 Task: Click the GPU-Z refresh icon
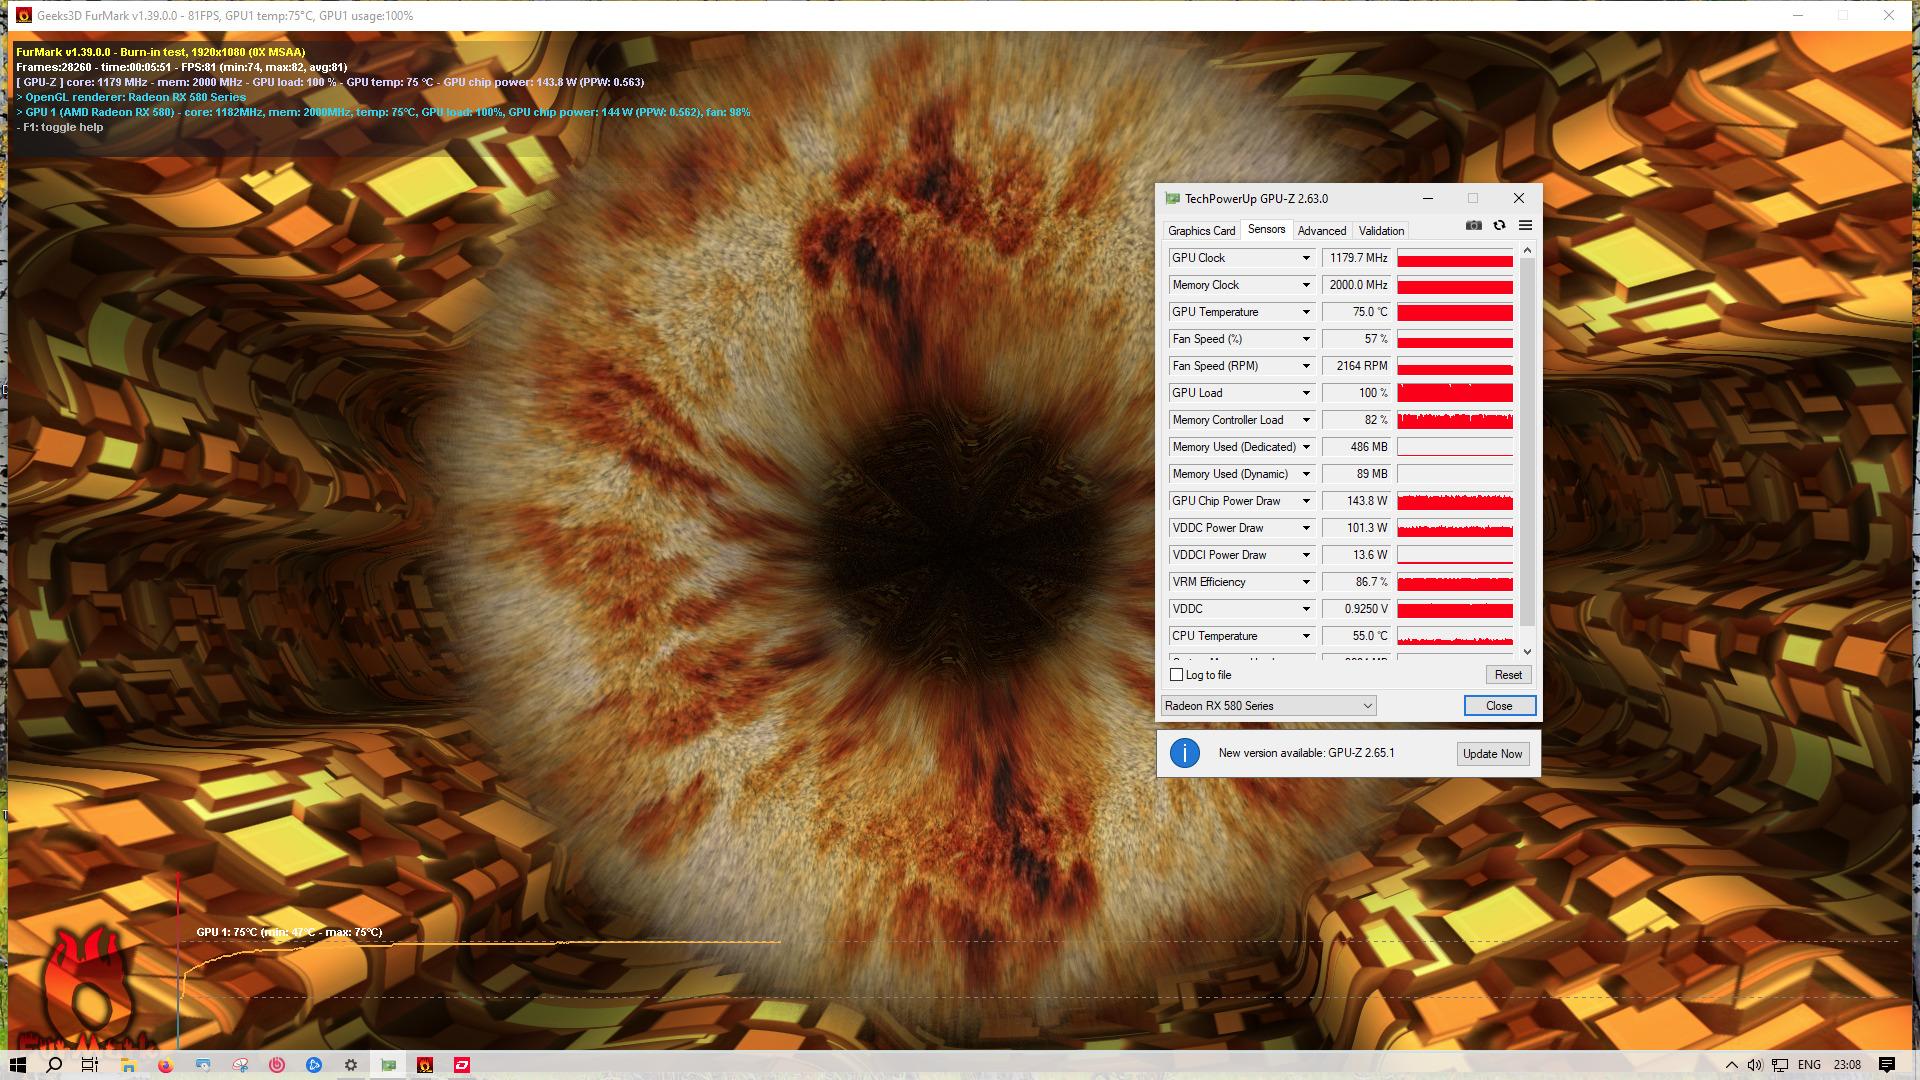coord(1499,226)
